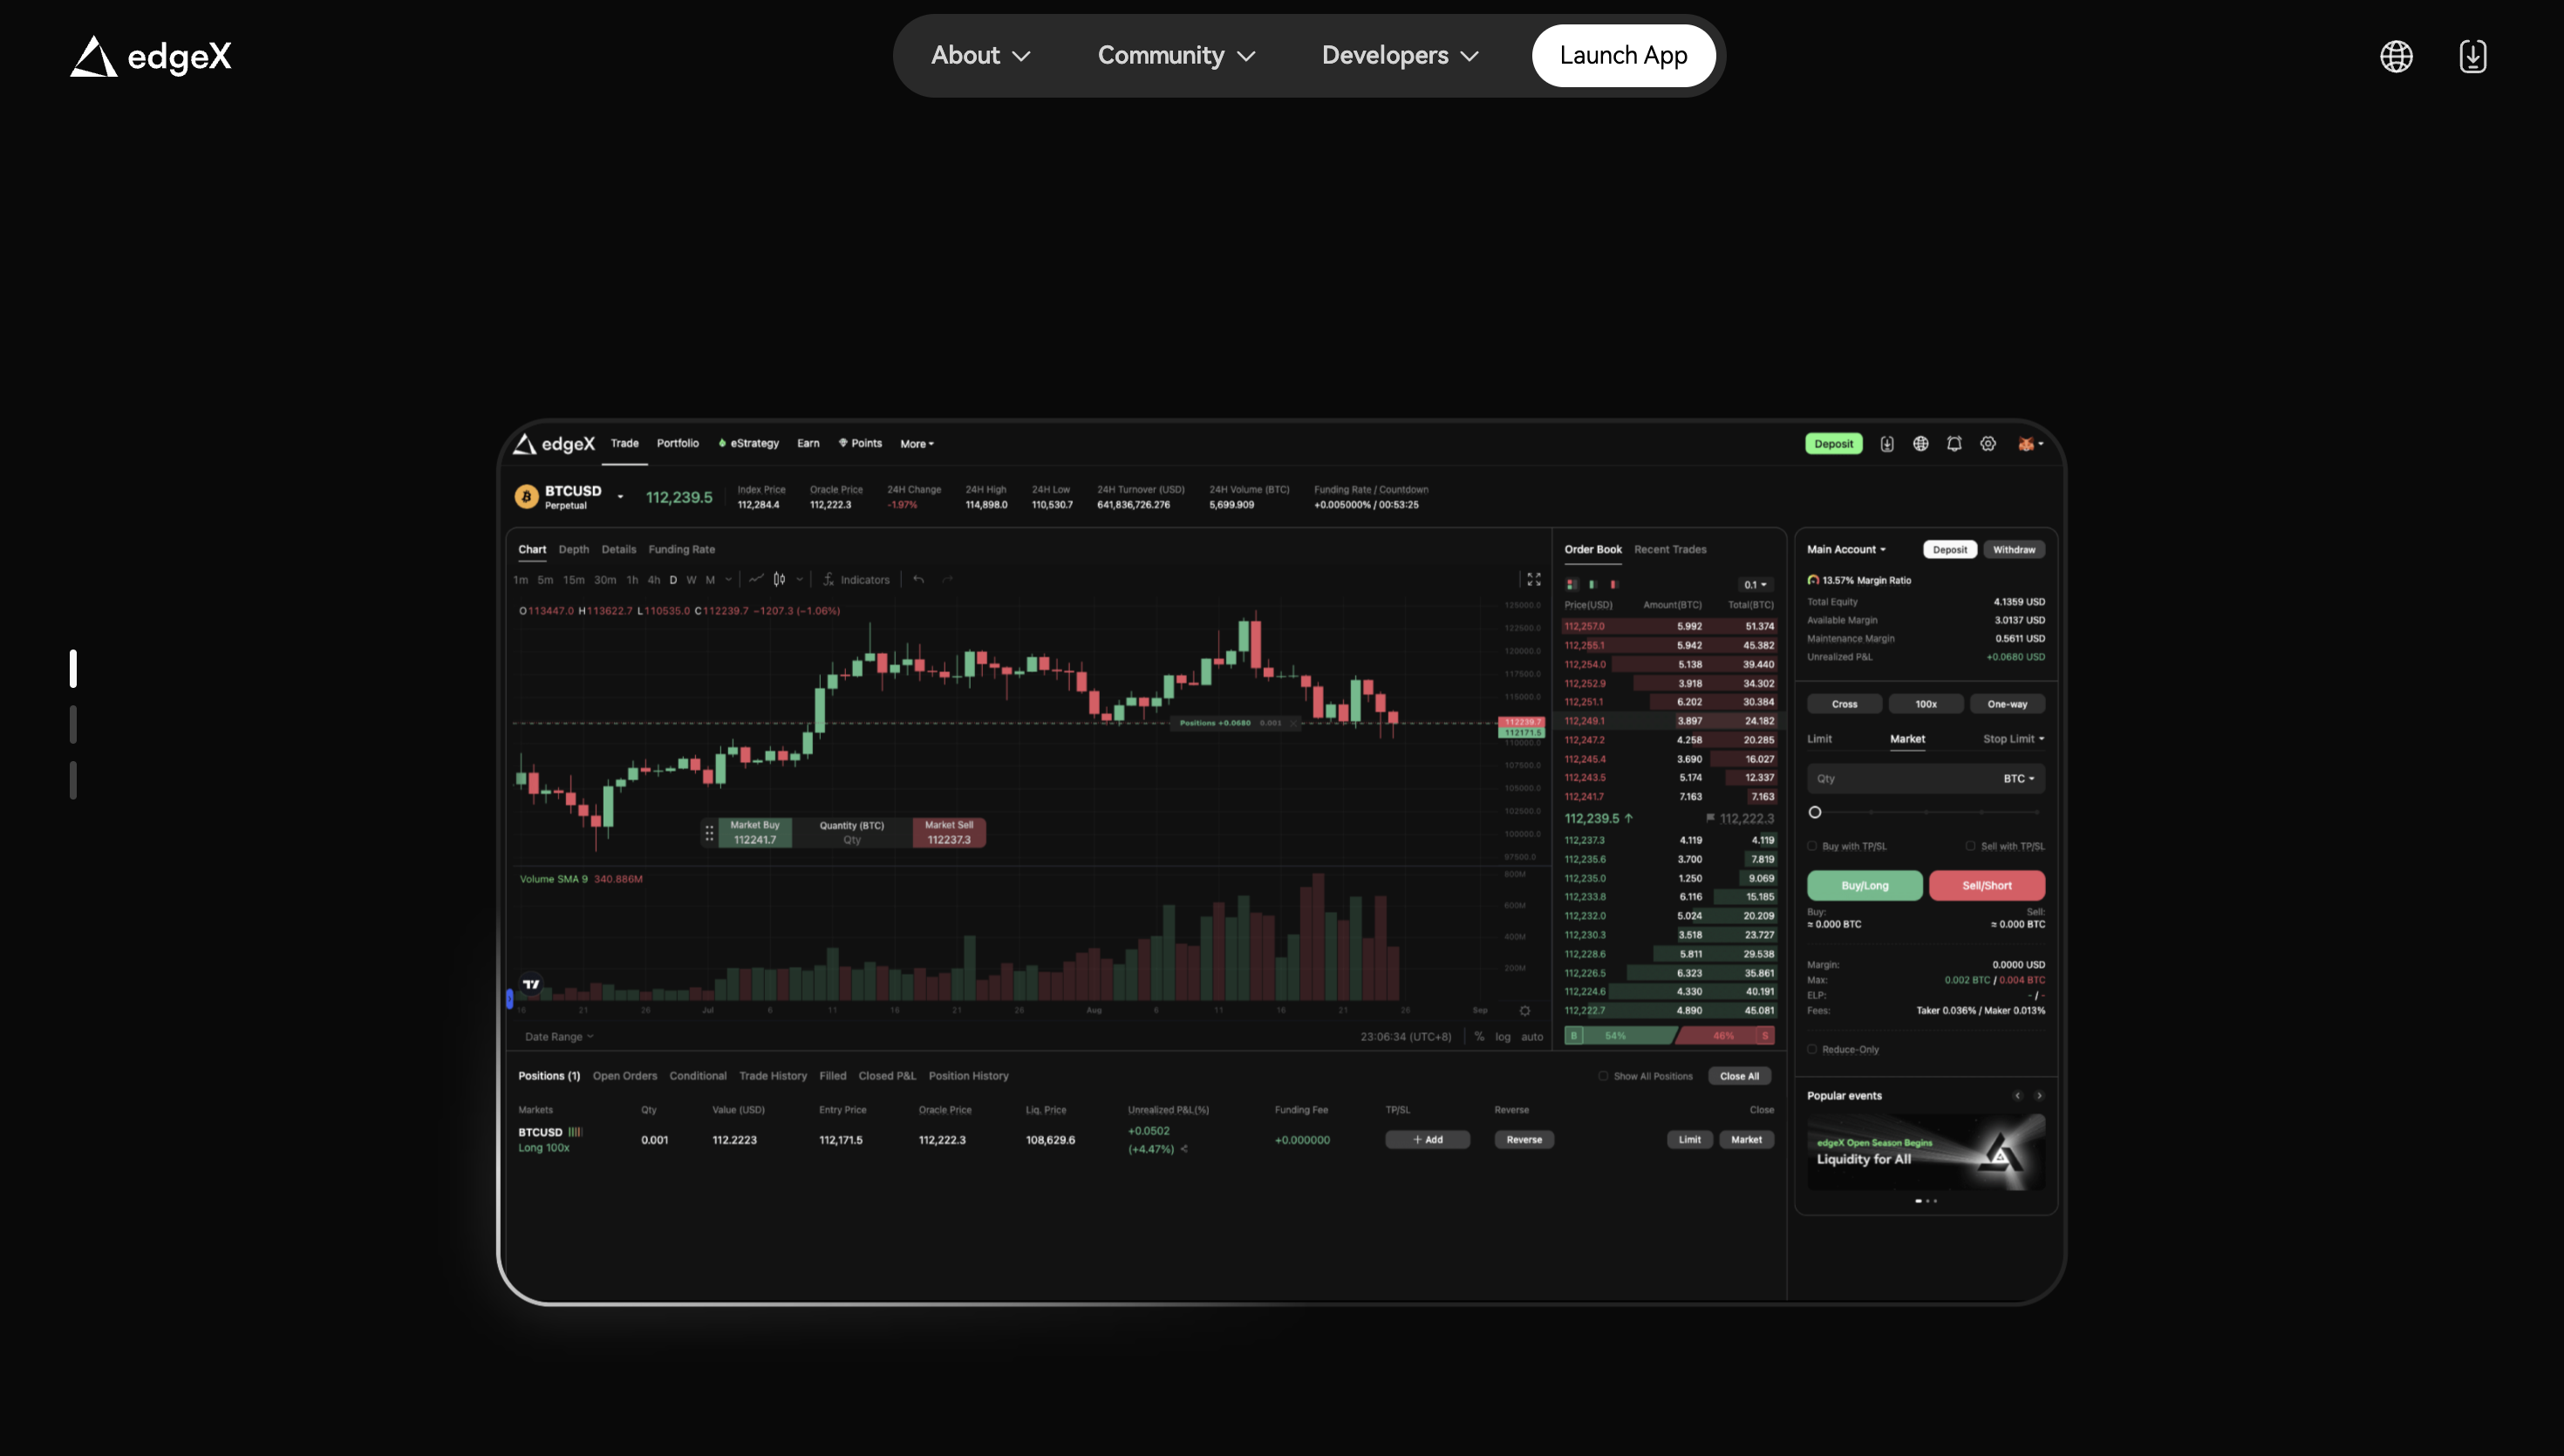Tick the Buy with TP/SL checkbox
The width and height of the screenshot is (2564, 1456).
tap(1812, 846)
